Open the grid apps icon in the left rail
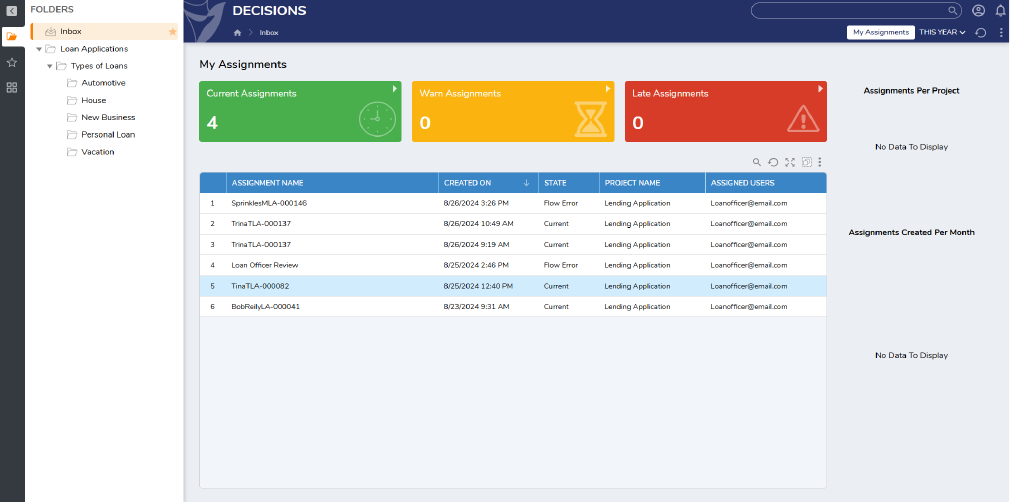Screen dimensions: 1010x502 12,88
